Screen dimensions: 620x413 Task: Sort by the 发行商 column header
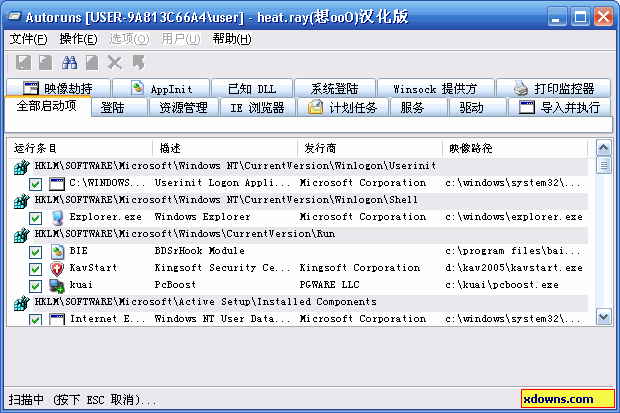[370, 148]
